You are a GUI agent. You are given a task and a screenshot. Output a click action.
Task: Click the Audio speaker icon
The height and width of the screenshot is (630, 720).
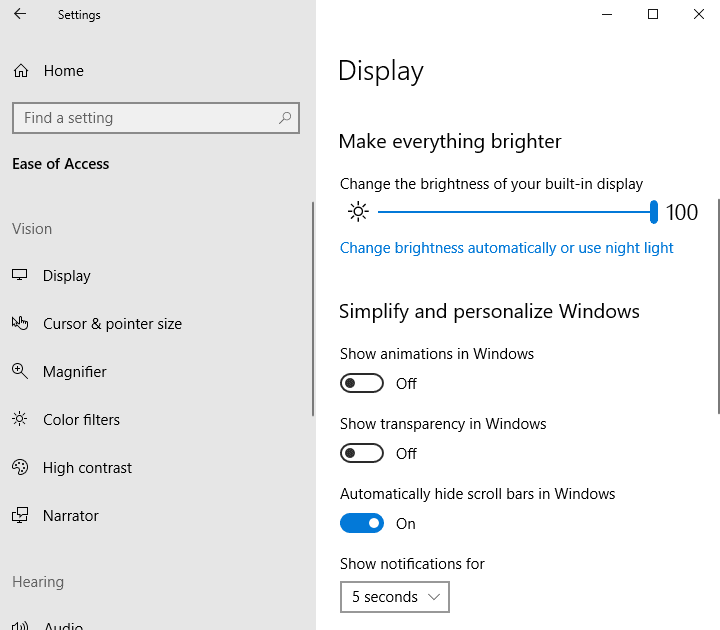tap(20, 625)
